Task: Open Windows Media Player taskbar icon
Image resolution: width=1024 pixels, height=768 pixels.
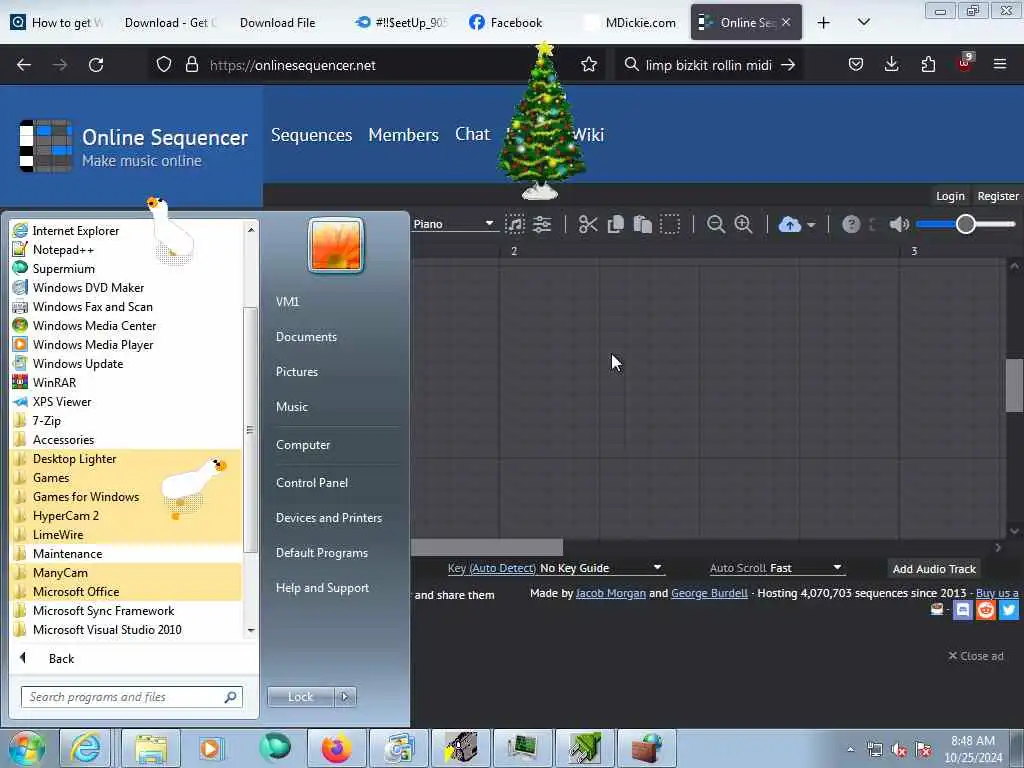Action: [x=210, y=748]
